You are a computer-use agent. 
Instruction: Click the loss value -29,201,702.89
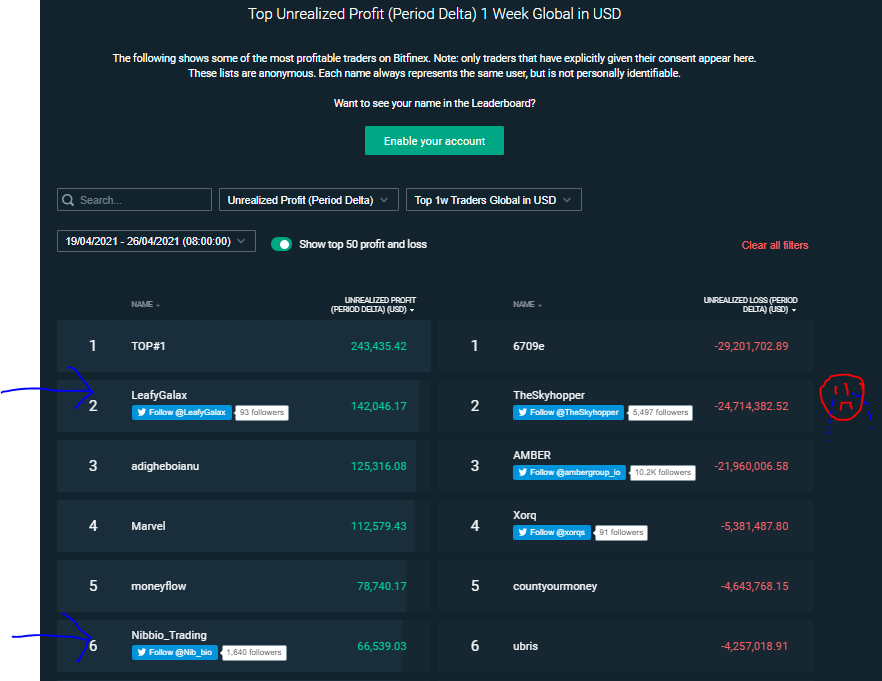coord(752,346)
